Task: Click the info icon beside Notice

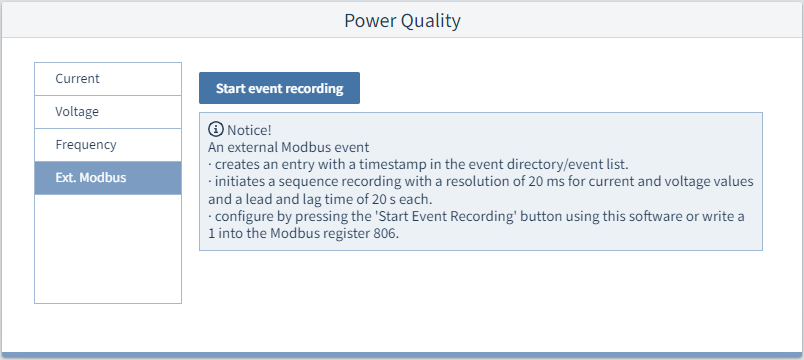Action: (216, 129)
